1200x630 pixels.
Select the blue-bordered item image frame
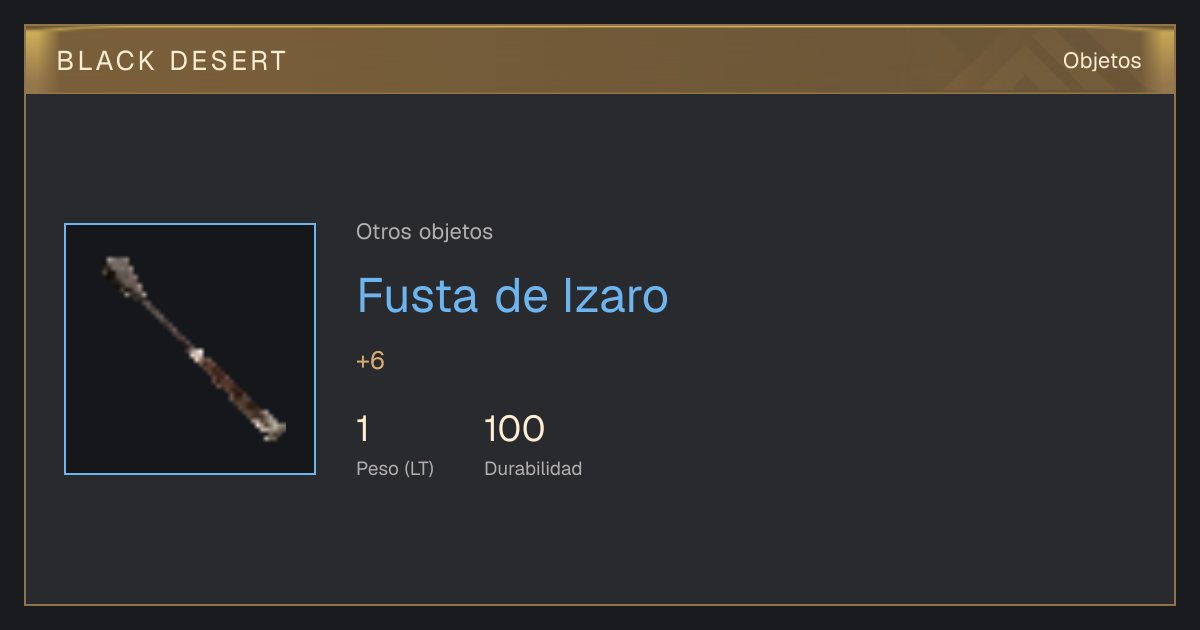pos(190,349)
